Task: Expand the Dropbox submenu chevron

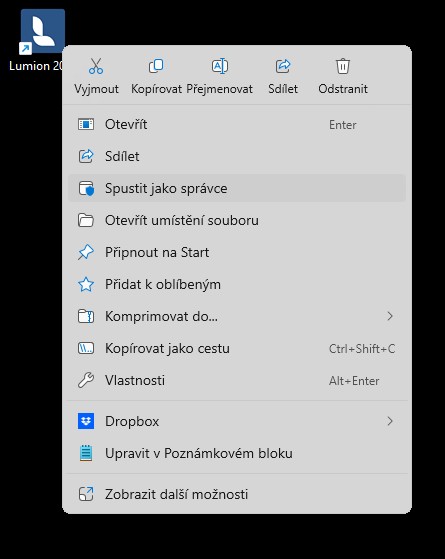Action: pyautogui.click(x=390, y=421)
